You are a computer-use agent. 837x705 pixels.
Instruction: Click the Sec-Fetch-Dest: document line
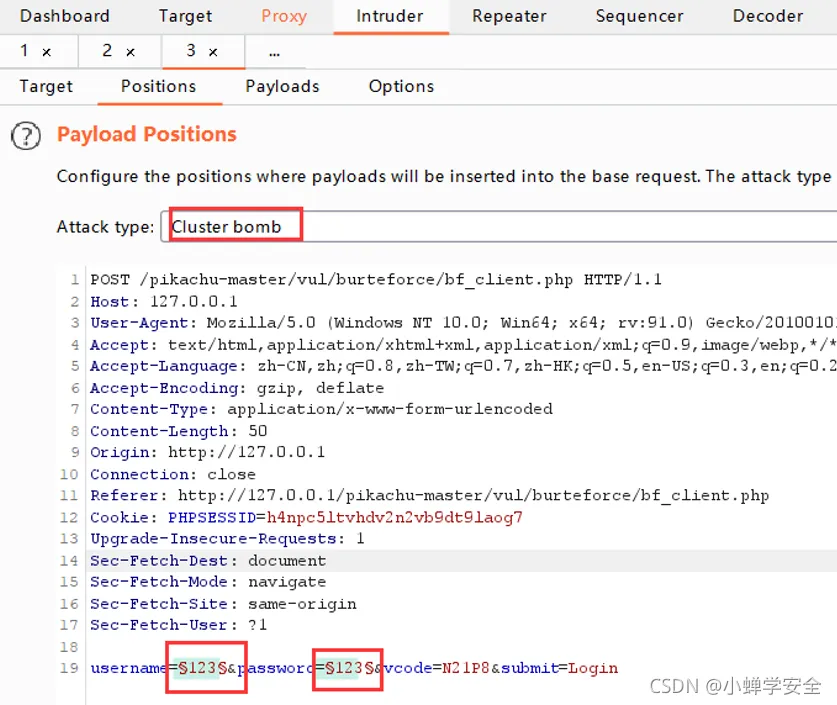point(208,561)
